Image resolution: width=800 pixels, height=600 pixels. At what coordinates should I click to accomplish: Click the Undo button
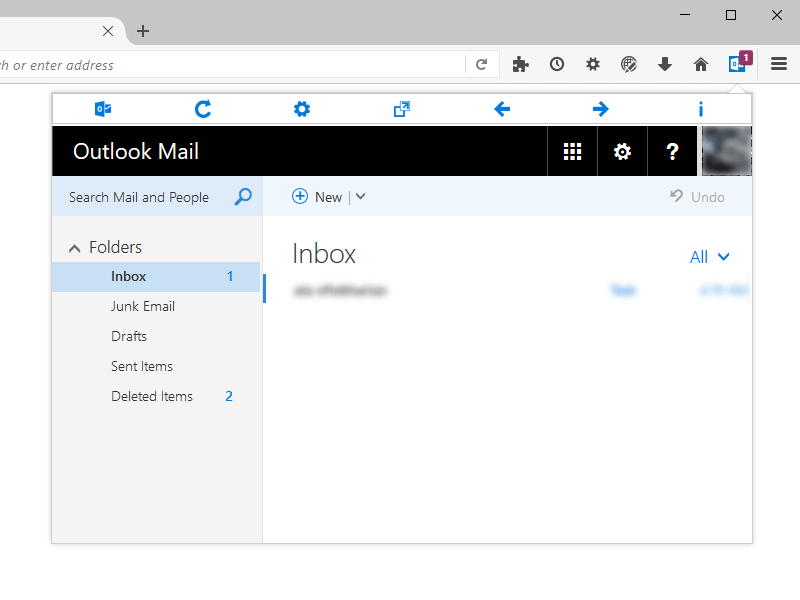[697, 197]
